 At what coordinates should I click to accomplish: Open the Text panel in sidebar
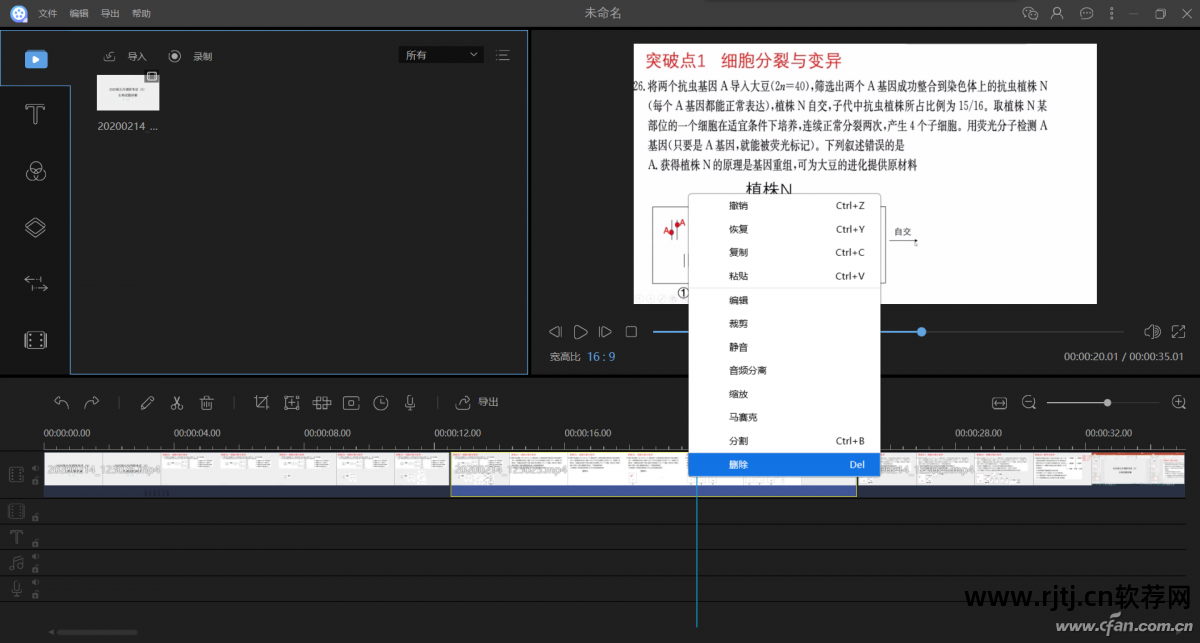[35, 114]
